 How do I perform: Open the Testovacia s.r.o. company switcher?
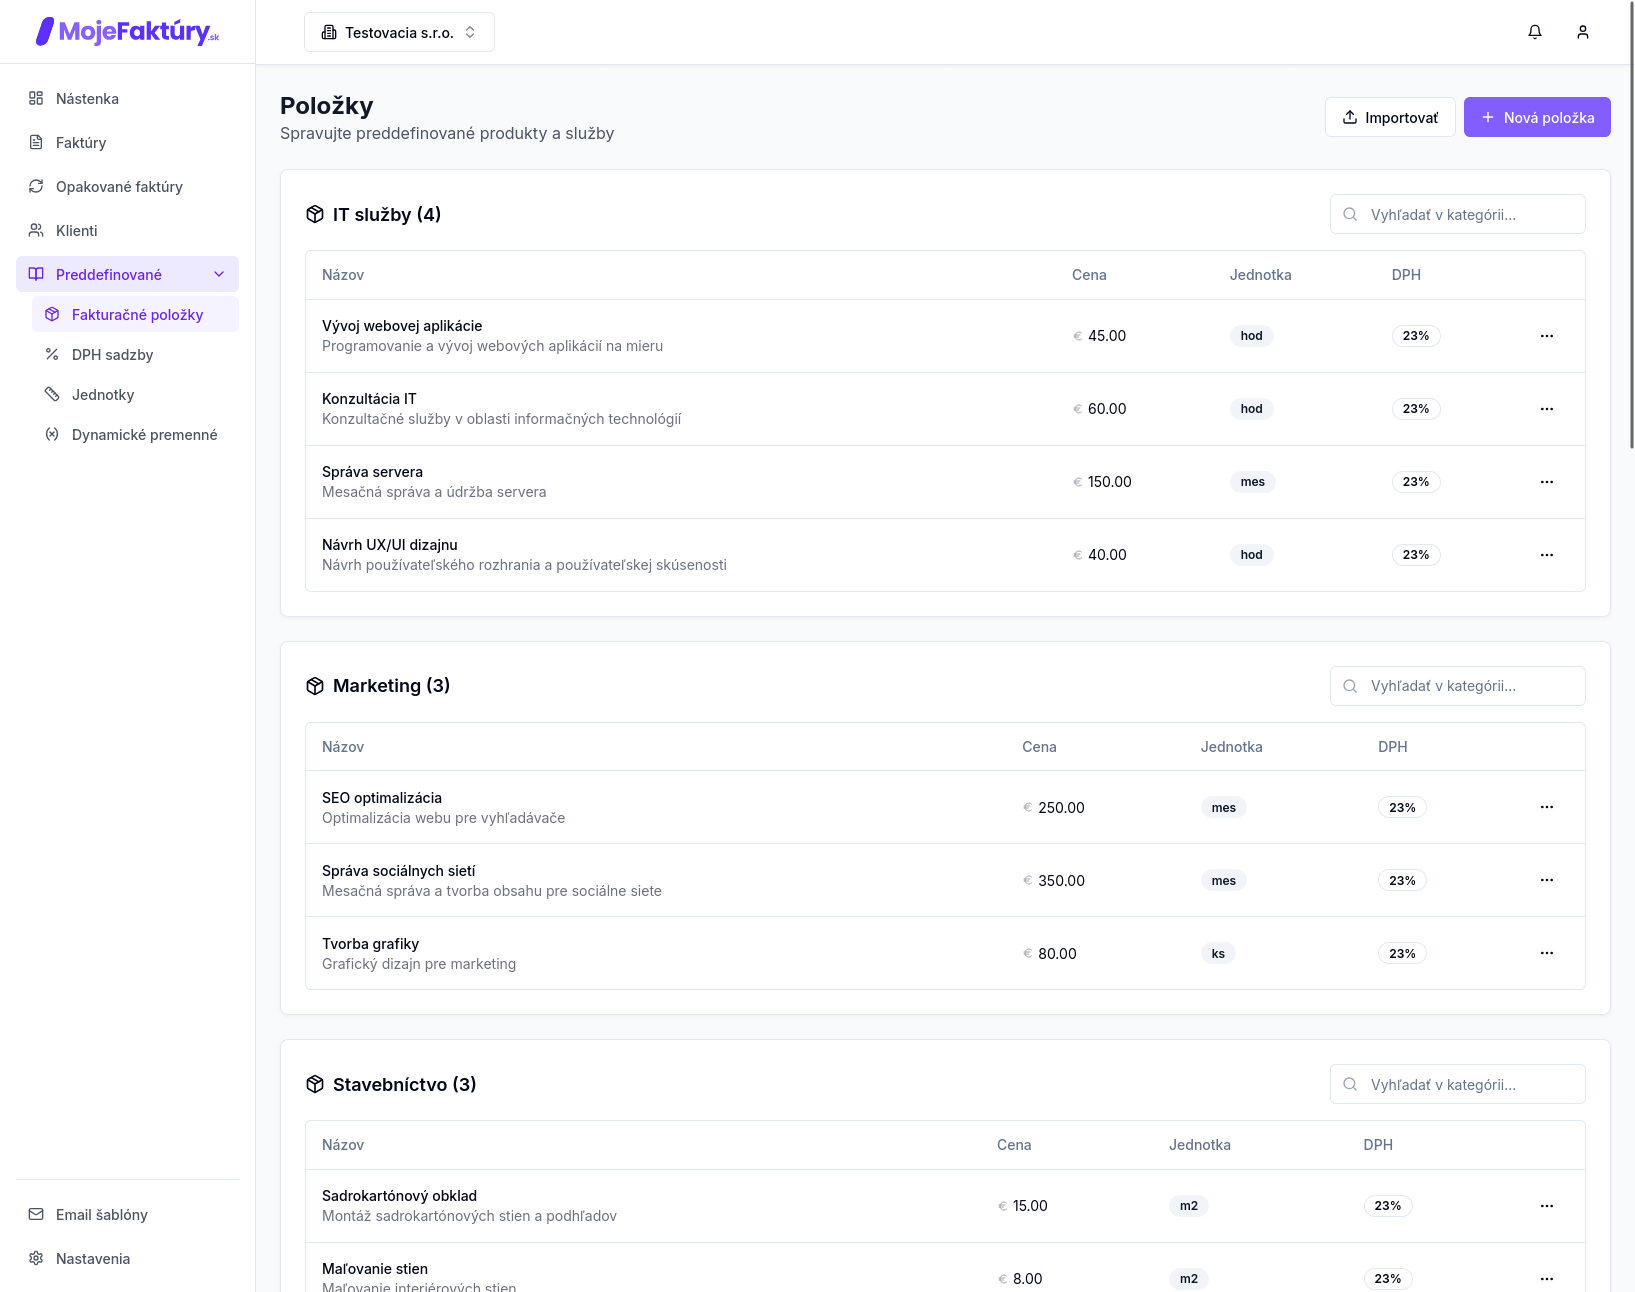[399, 32]
